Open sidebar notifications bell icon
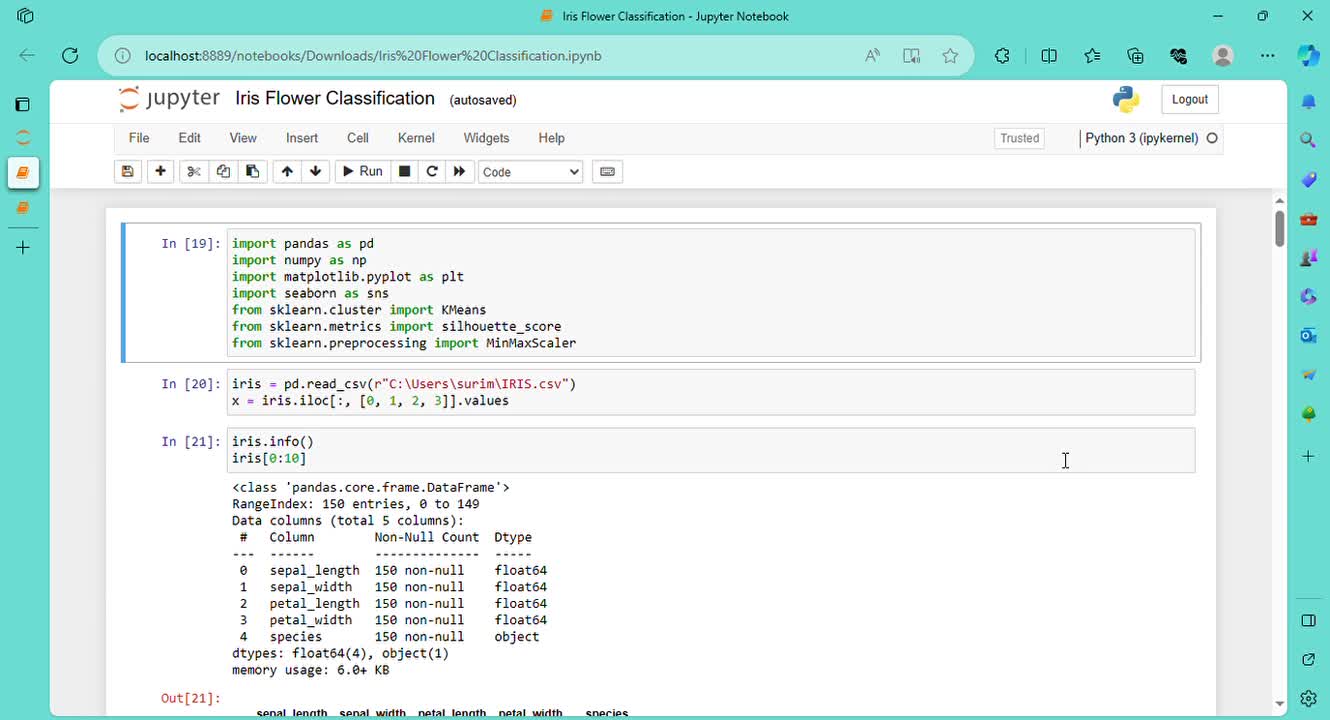 pyautogui.click(x=1308, y=102)
